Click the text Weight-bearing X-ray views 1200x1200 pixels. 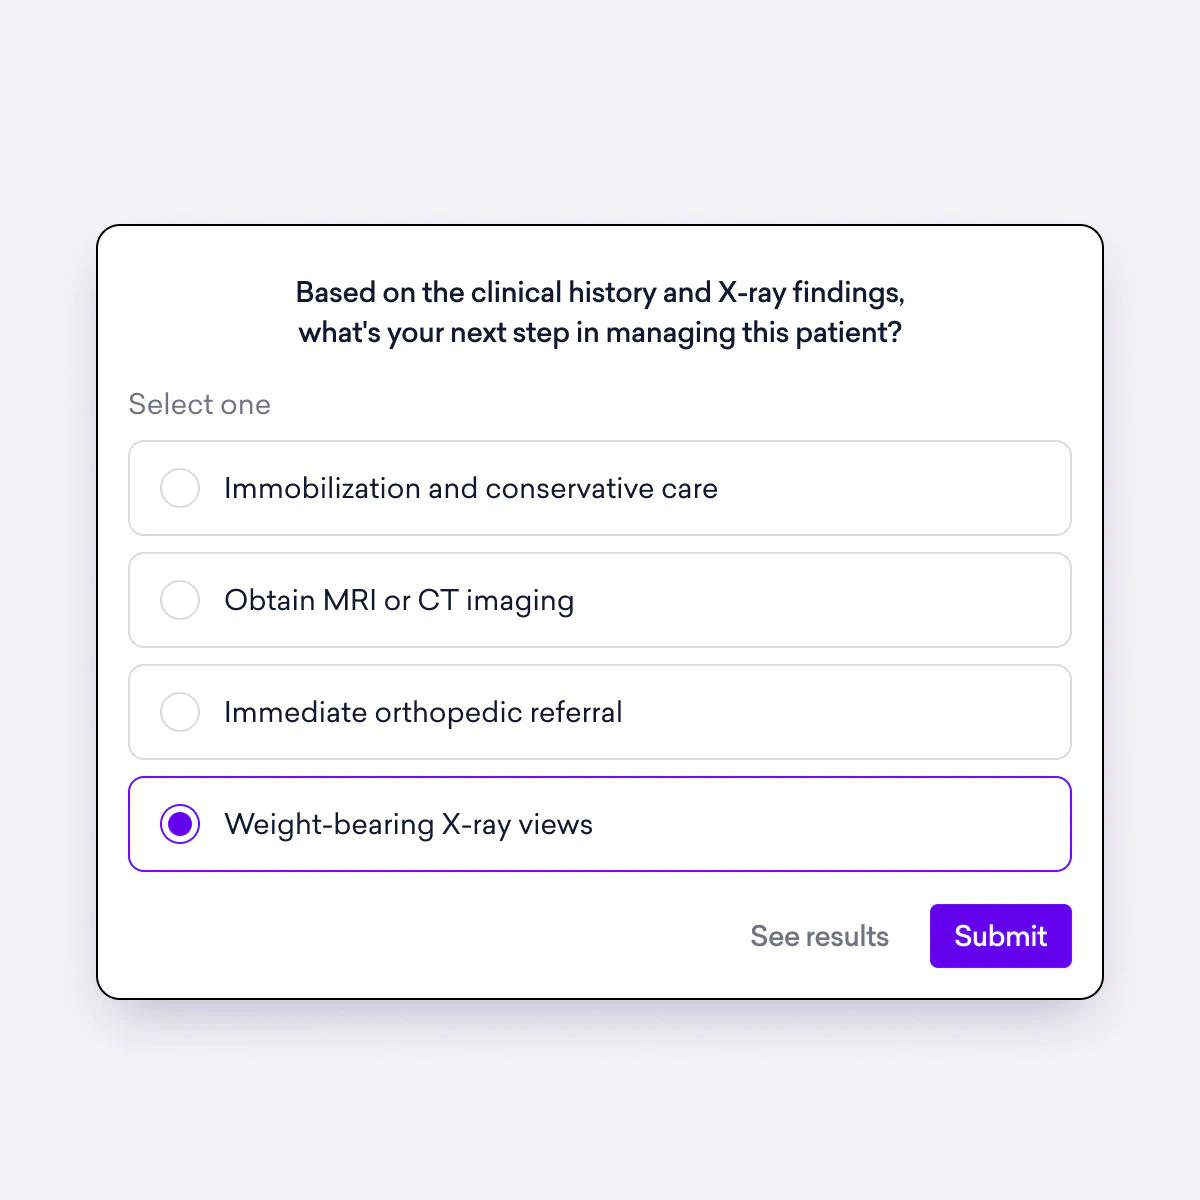tap(408, 824)
